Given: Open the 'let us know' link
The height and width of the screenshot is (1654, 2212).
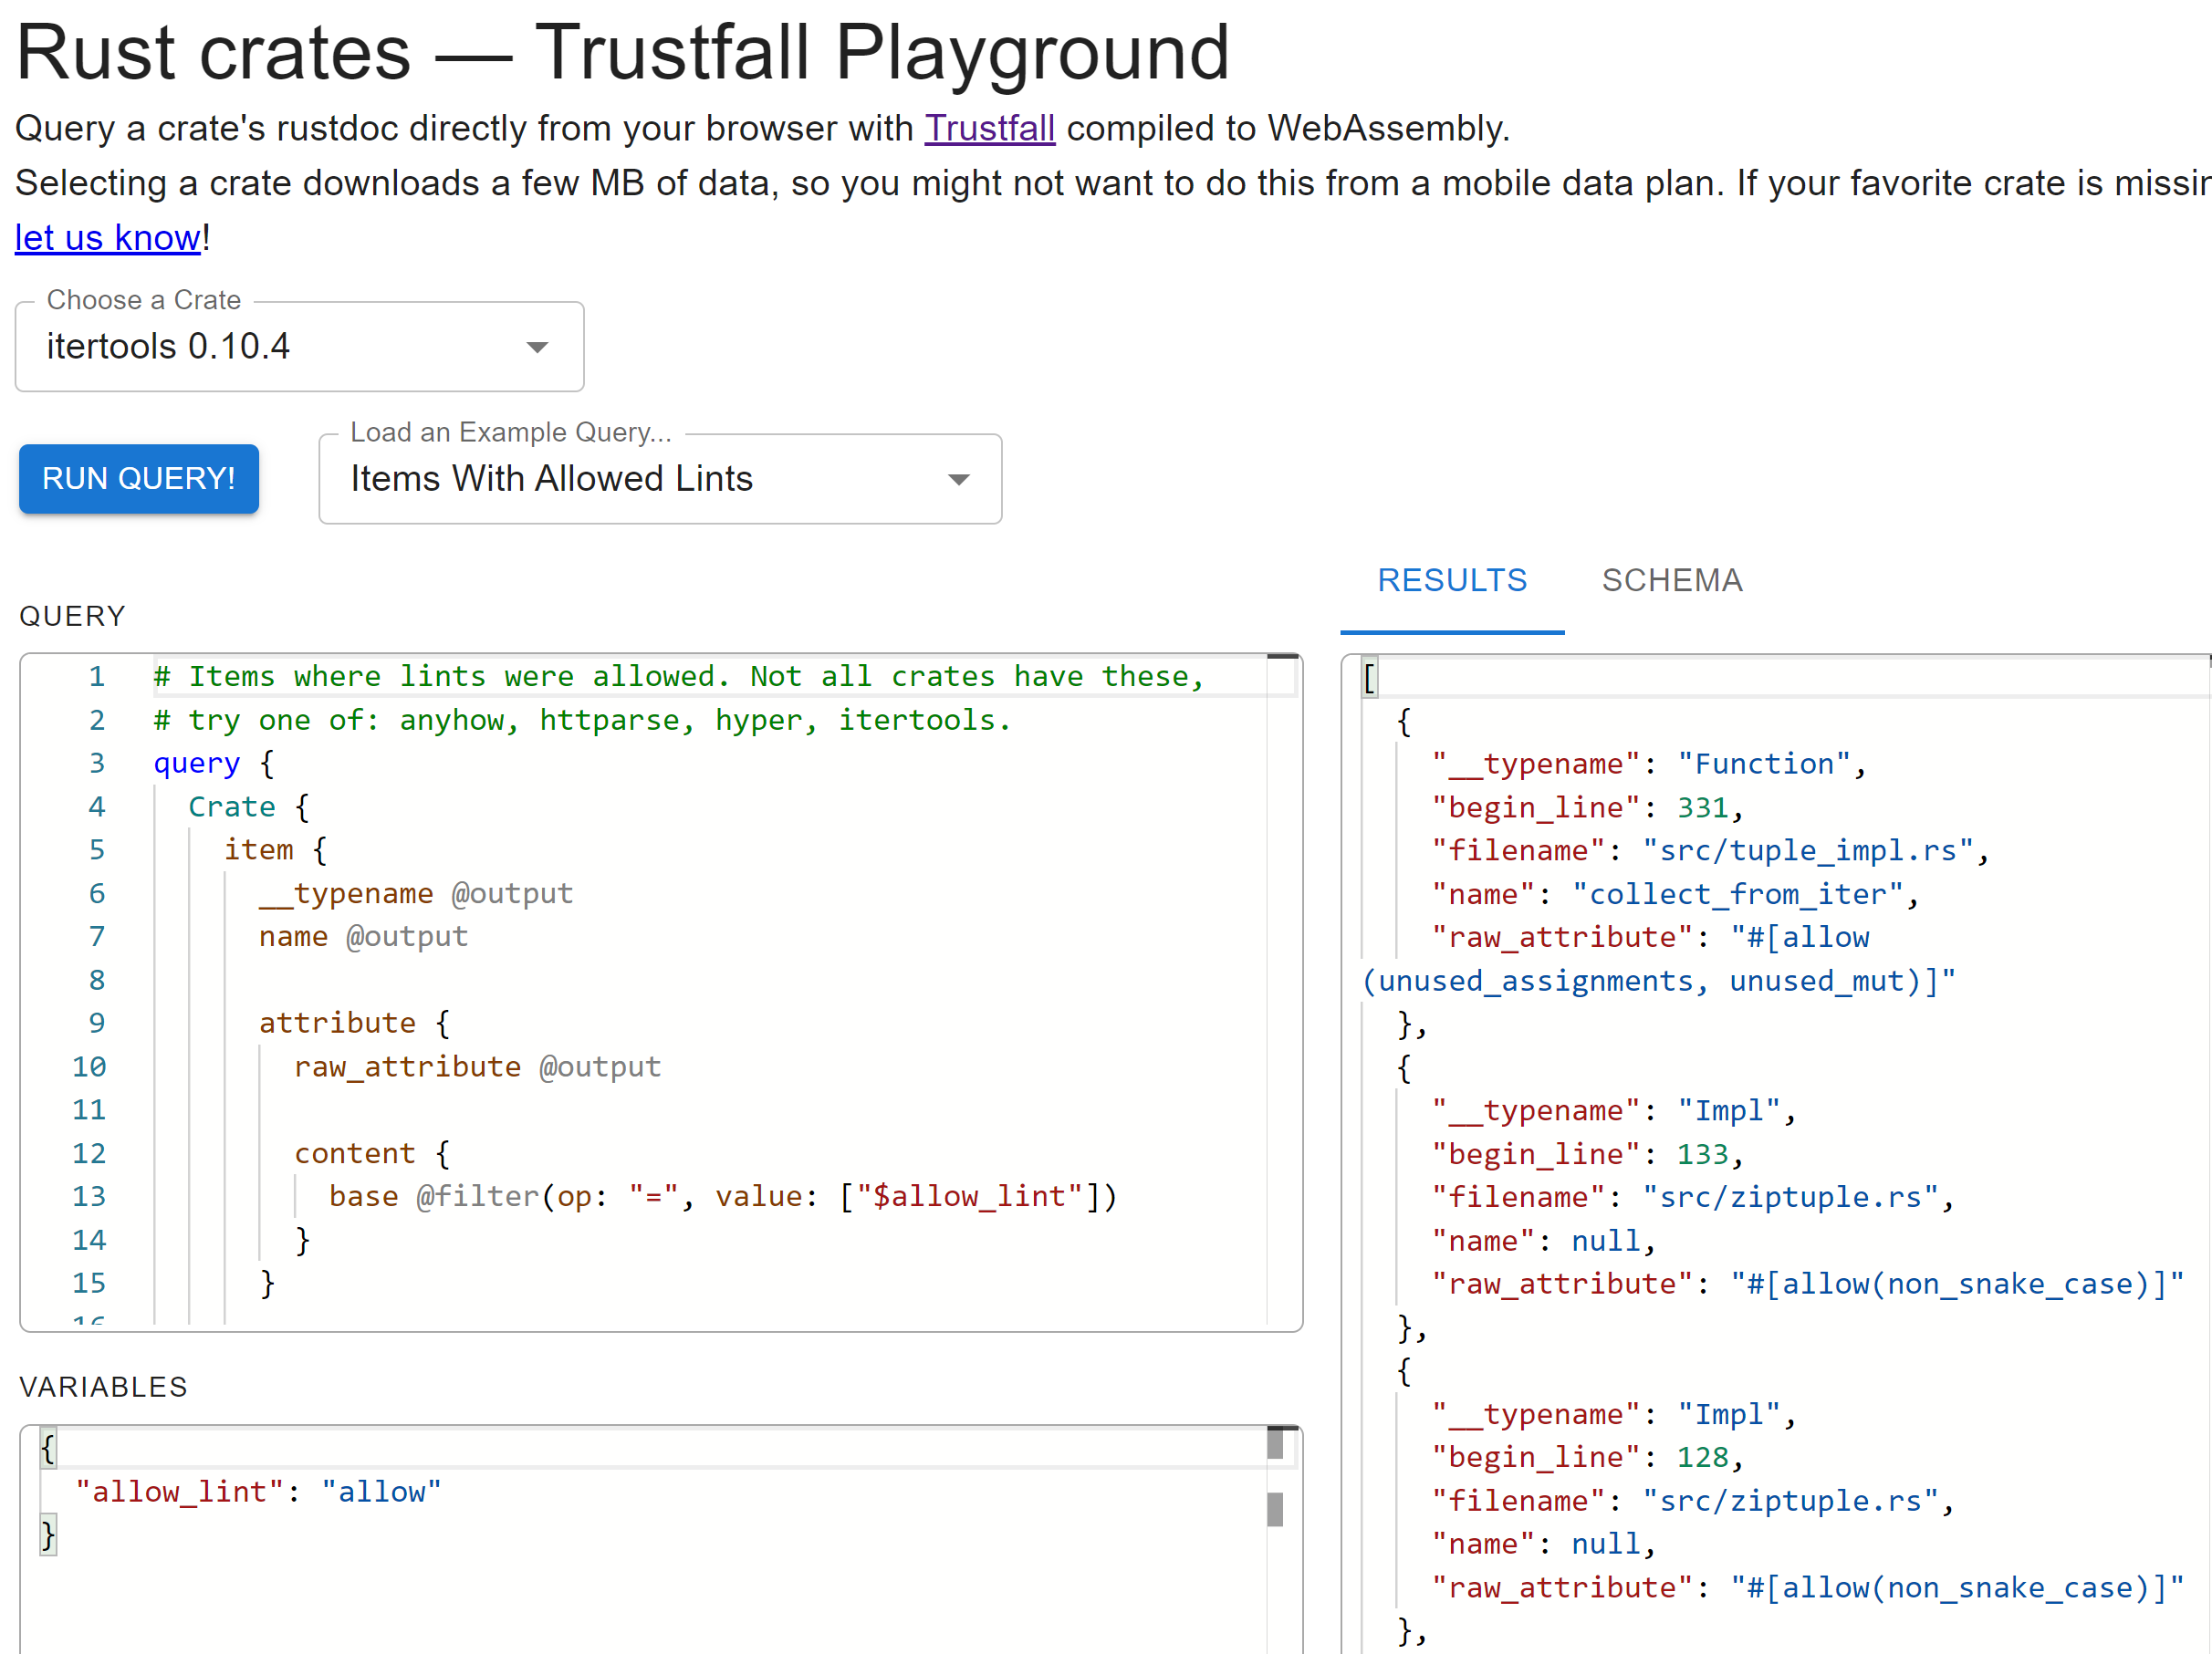Looking at the screenshot, I should tap(106, 238).
